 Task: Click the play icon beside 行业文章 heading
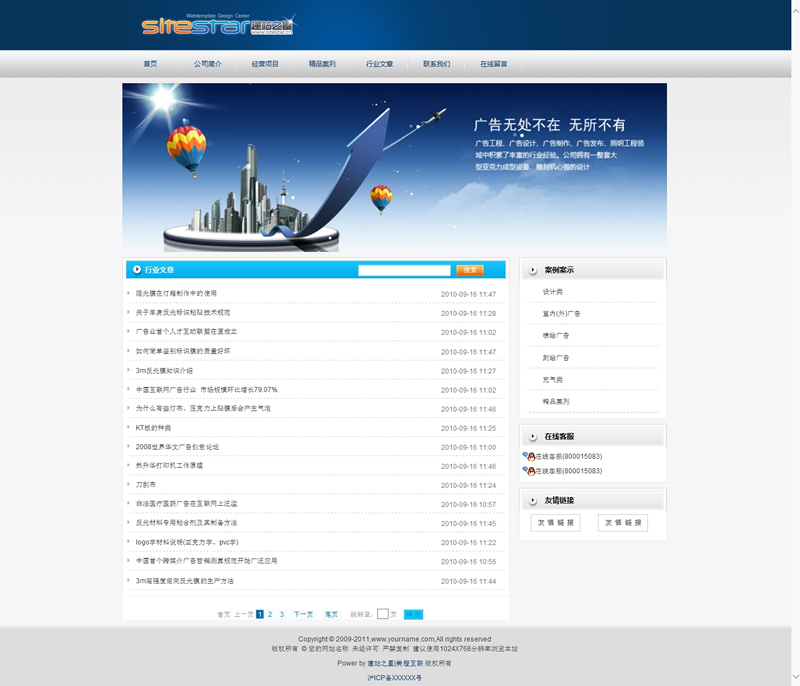(x=137, y=270)
